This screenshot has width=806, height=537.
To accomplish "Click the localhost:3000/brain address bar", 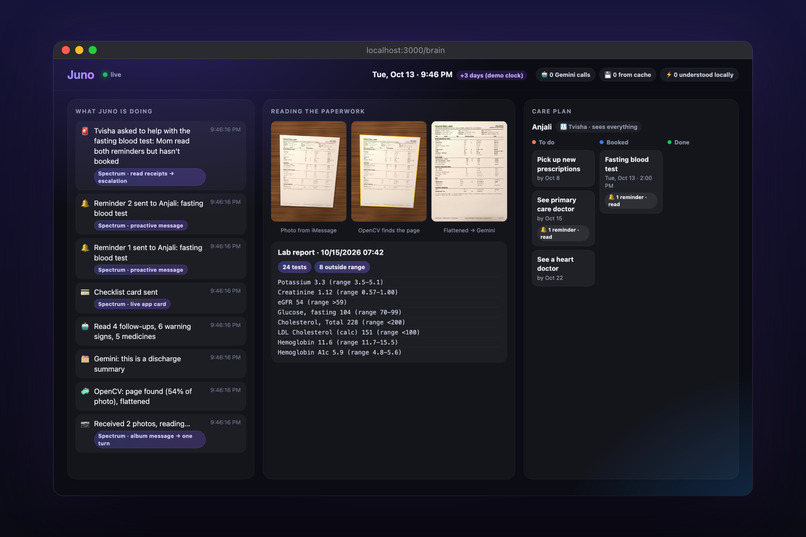I will tap(406, 50).
